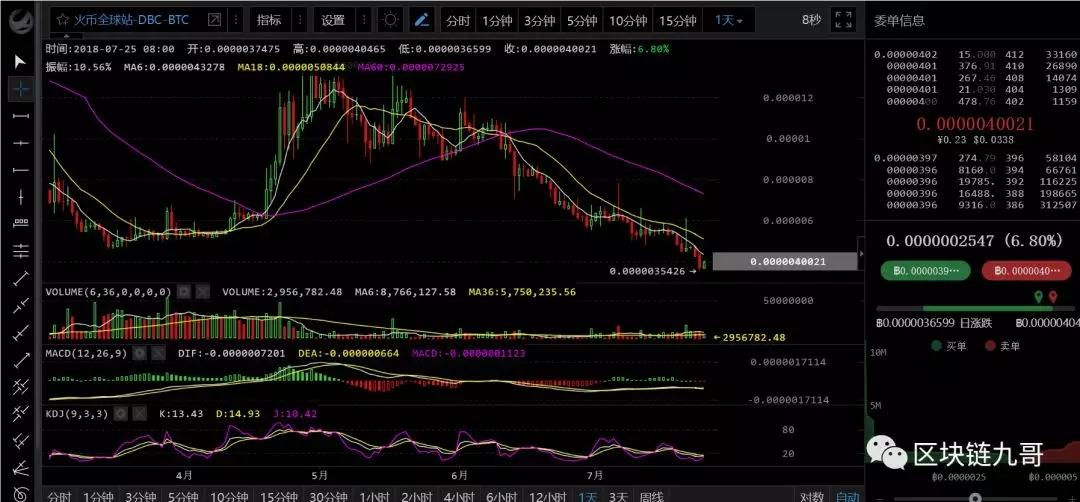Switch to 2小时 timeframe

click(x=415, y=497)
